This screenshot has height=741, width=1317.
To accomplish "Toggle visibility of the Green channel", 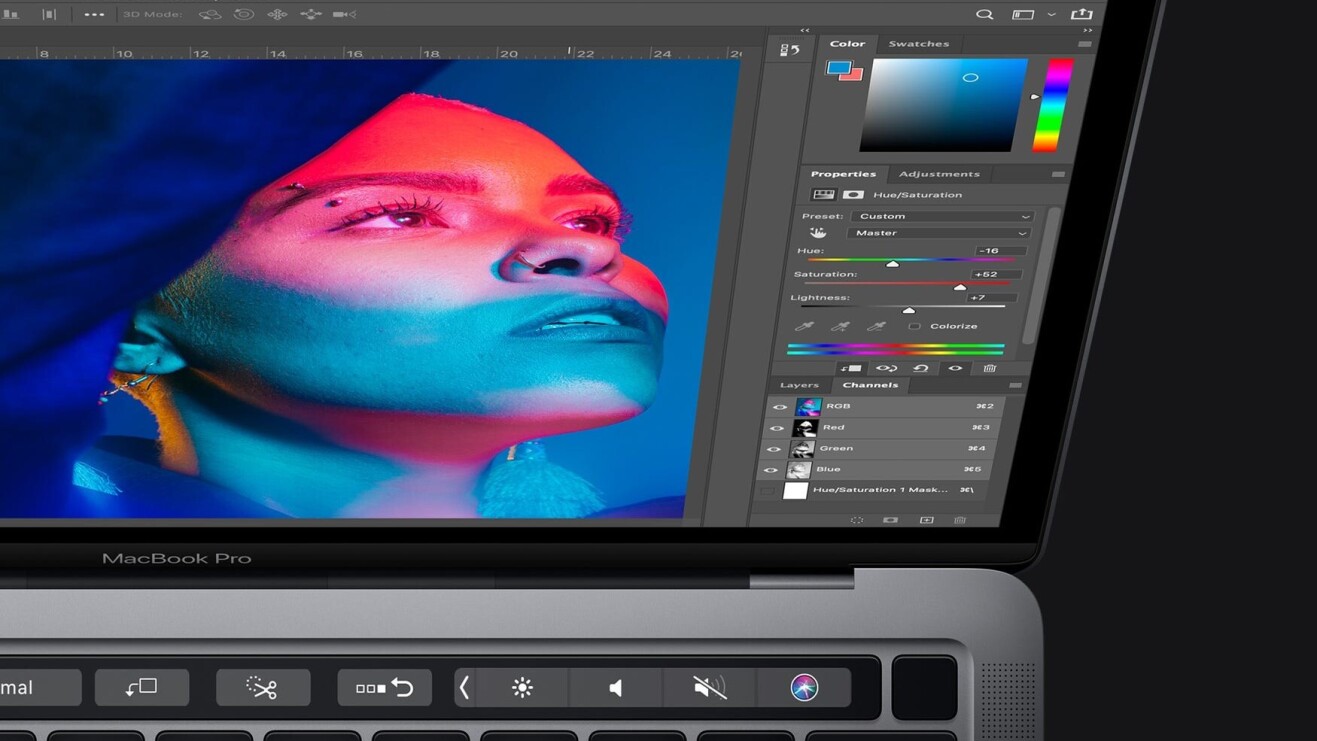I will 777,448.
